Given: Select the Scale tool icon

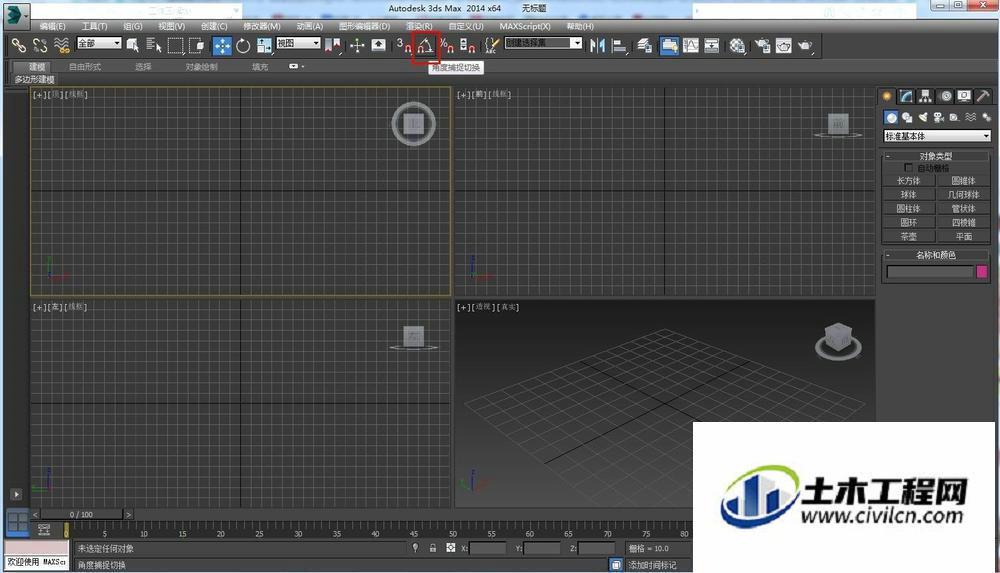Looking at the screenshot, I should click(264, 45).
